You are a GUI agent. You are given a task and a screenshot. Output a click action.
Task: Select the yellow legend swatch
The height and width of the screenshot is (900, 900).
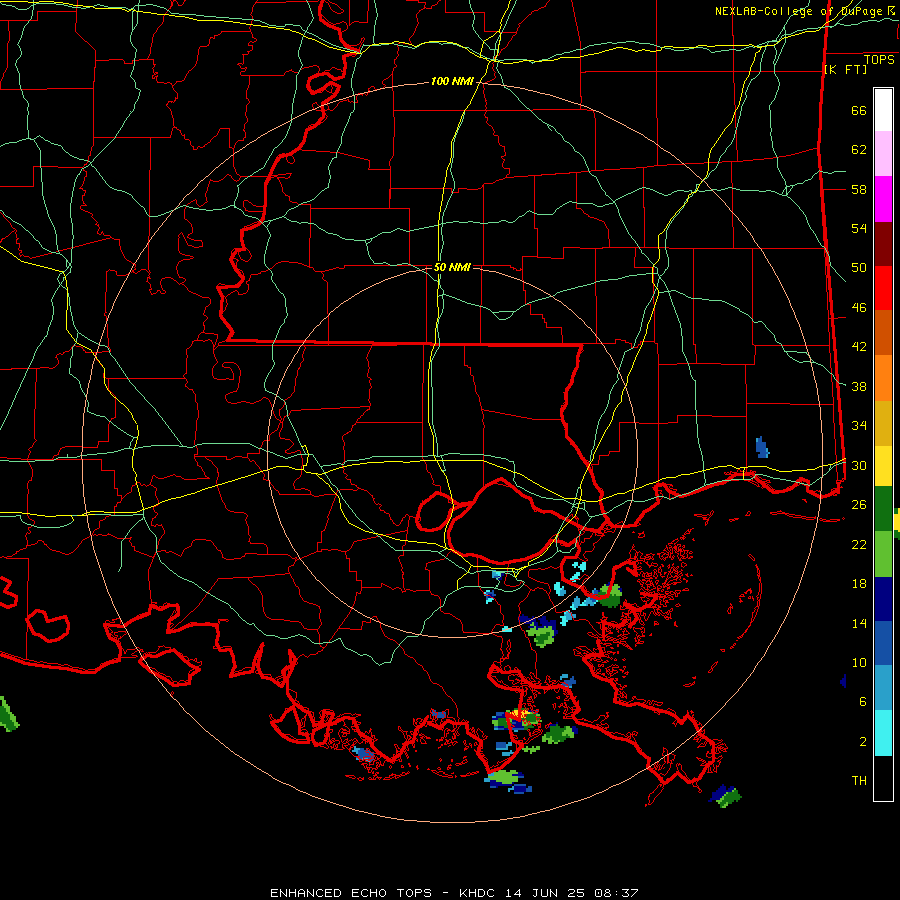883,466
